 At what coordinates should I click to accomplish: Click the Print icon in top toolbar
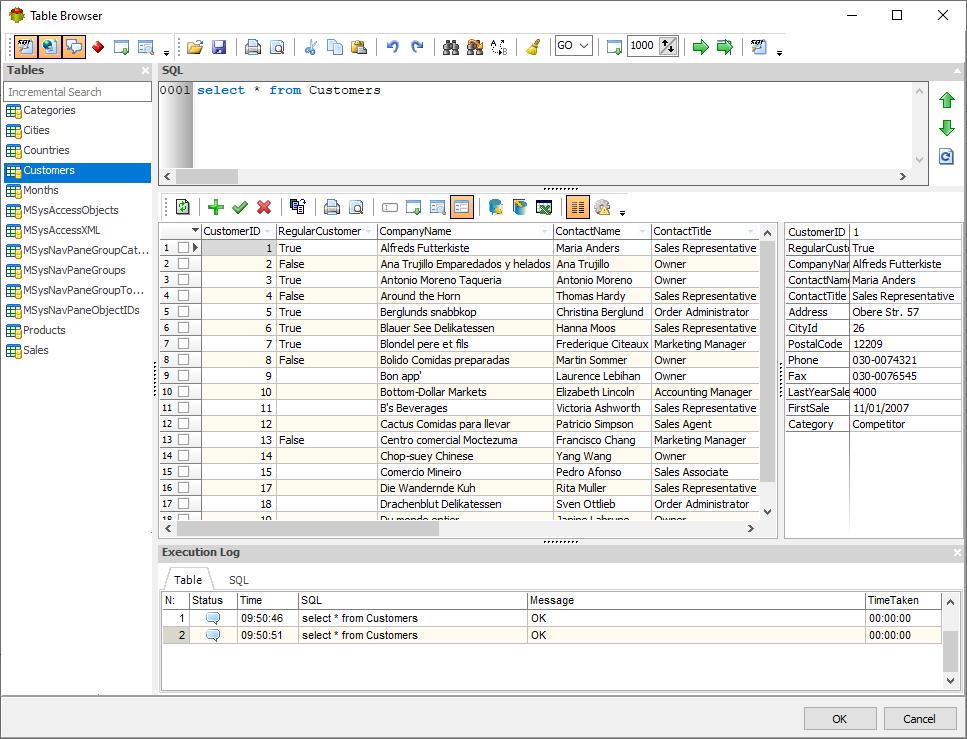pyautogui.click(x=253, y=47)
